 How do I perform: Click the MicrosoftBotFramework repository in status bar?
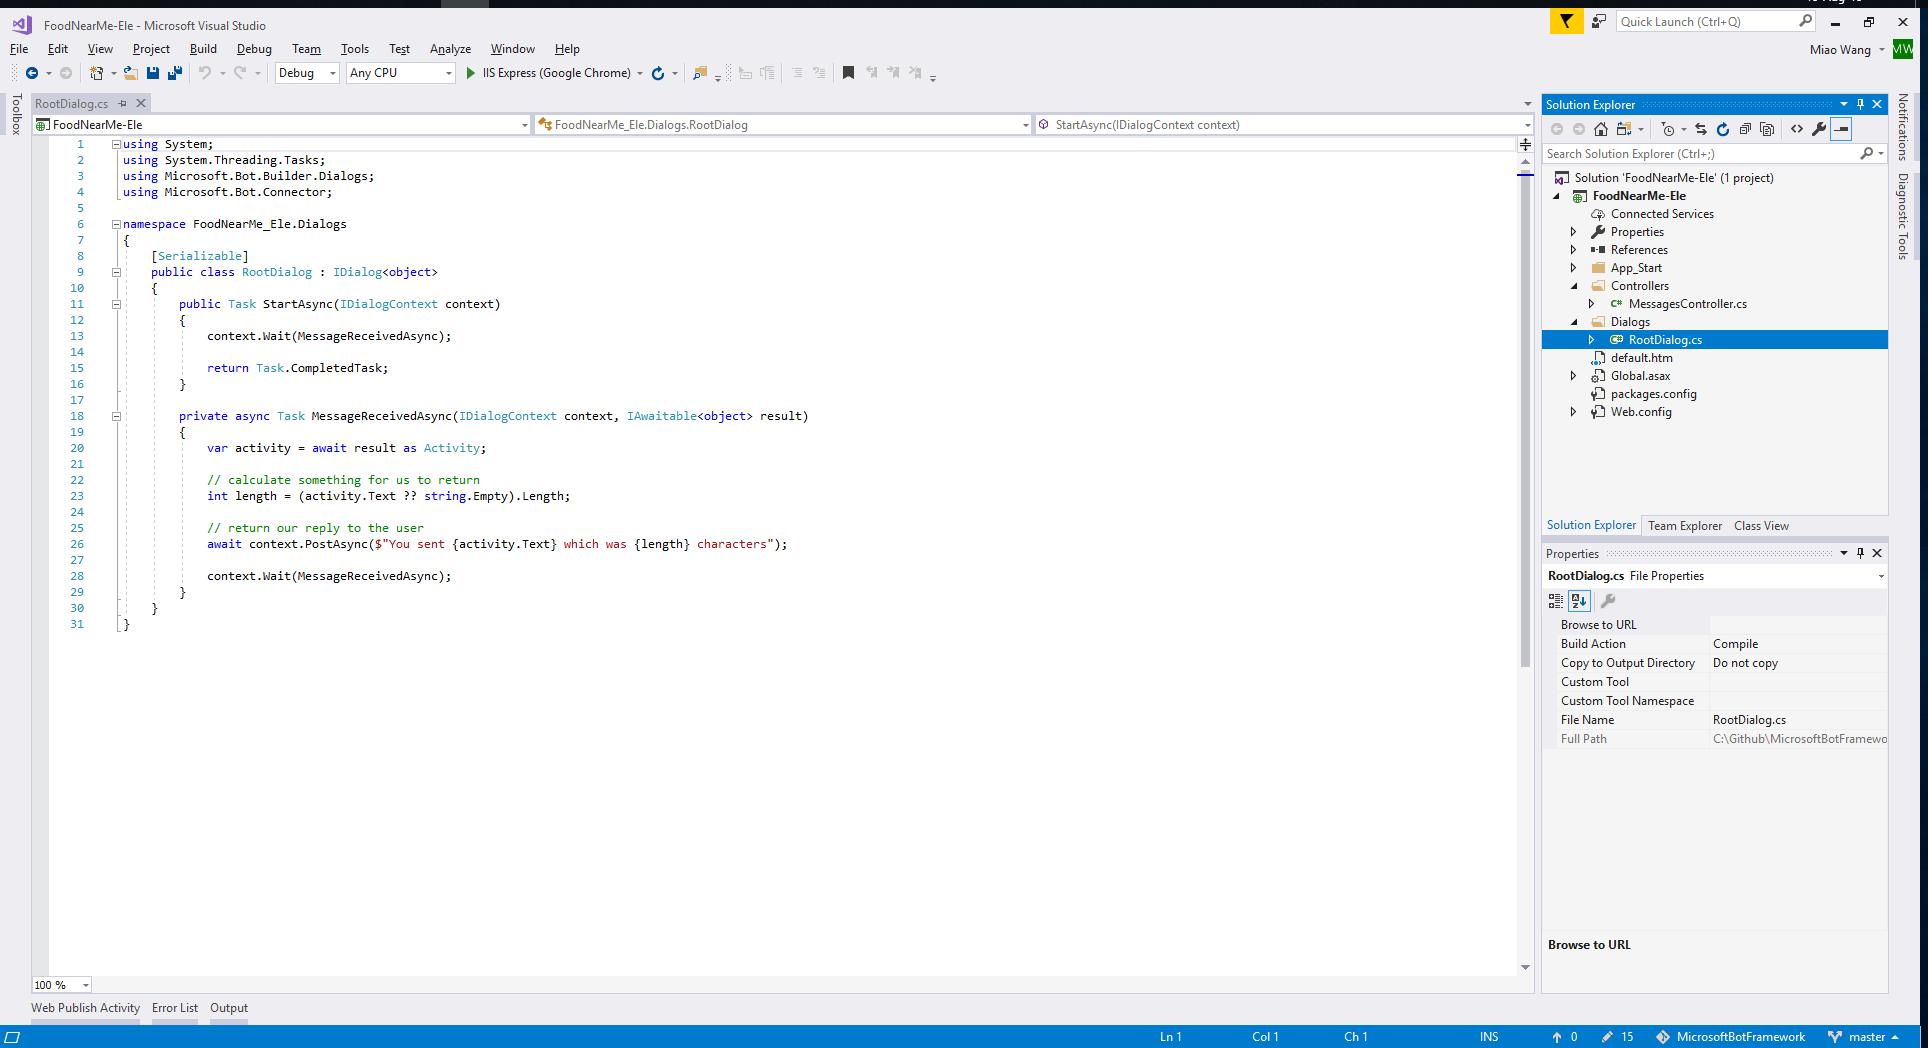(1731, 1037)
